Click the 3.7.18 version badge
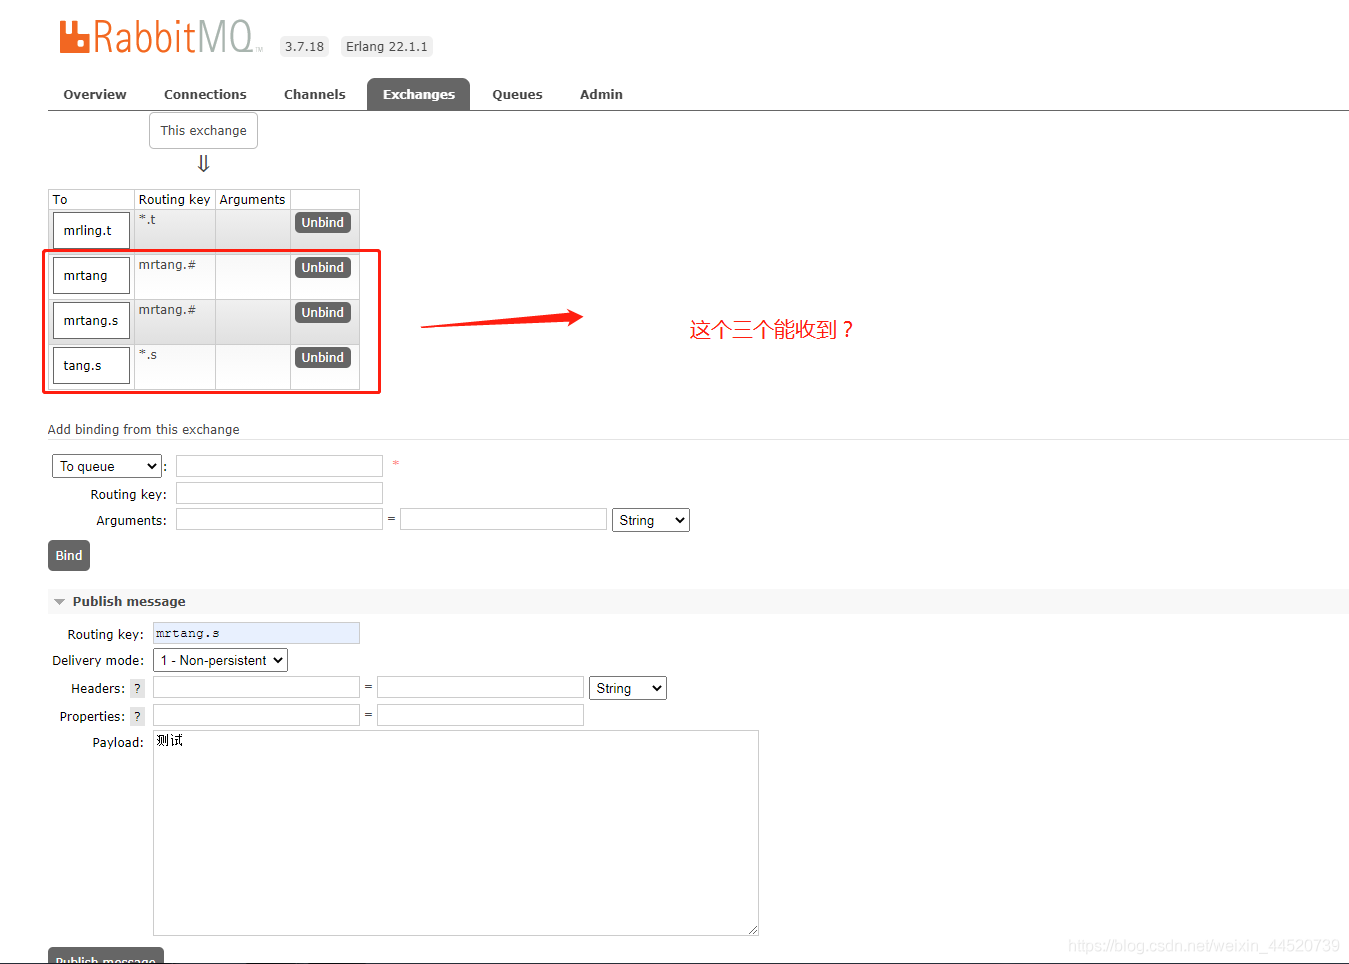This screenshot has height=964, width=1349. coord(304,46)
